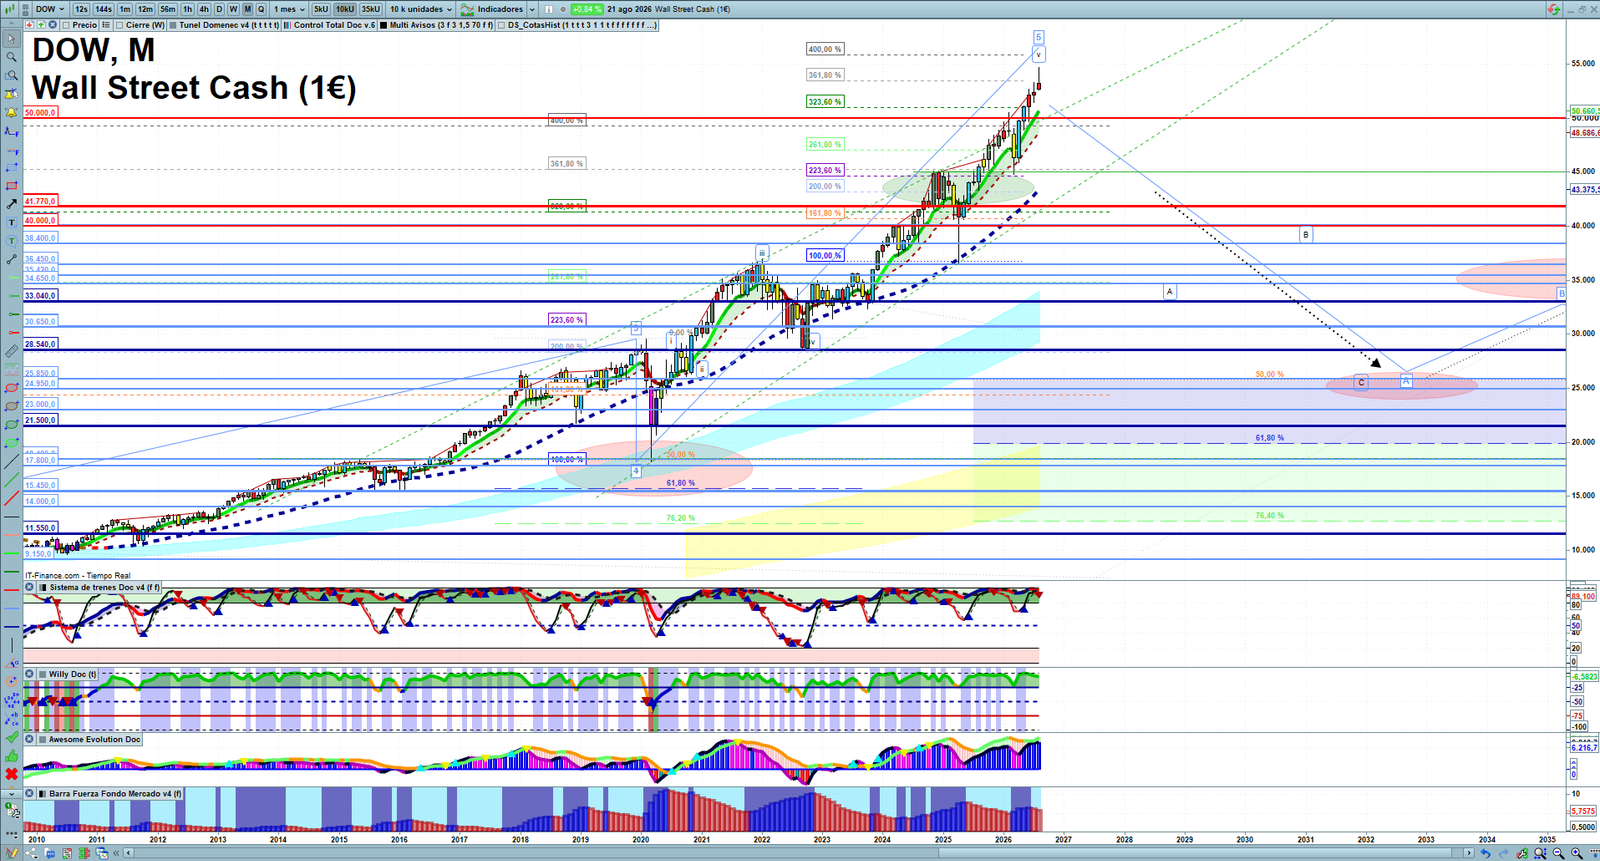Click the 323,60 % Fibonacci label

[826, 102]
